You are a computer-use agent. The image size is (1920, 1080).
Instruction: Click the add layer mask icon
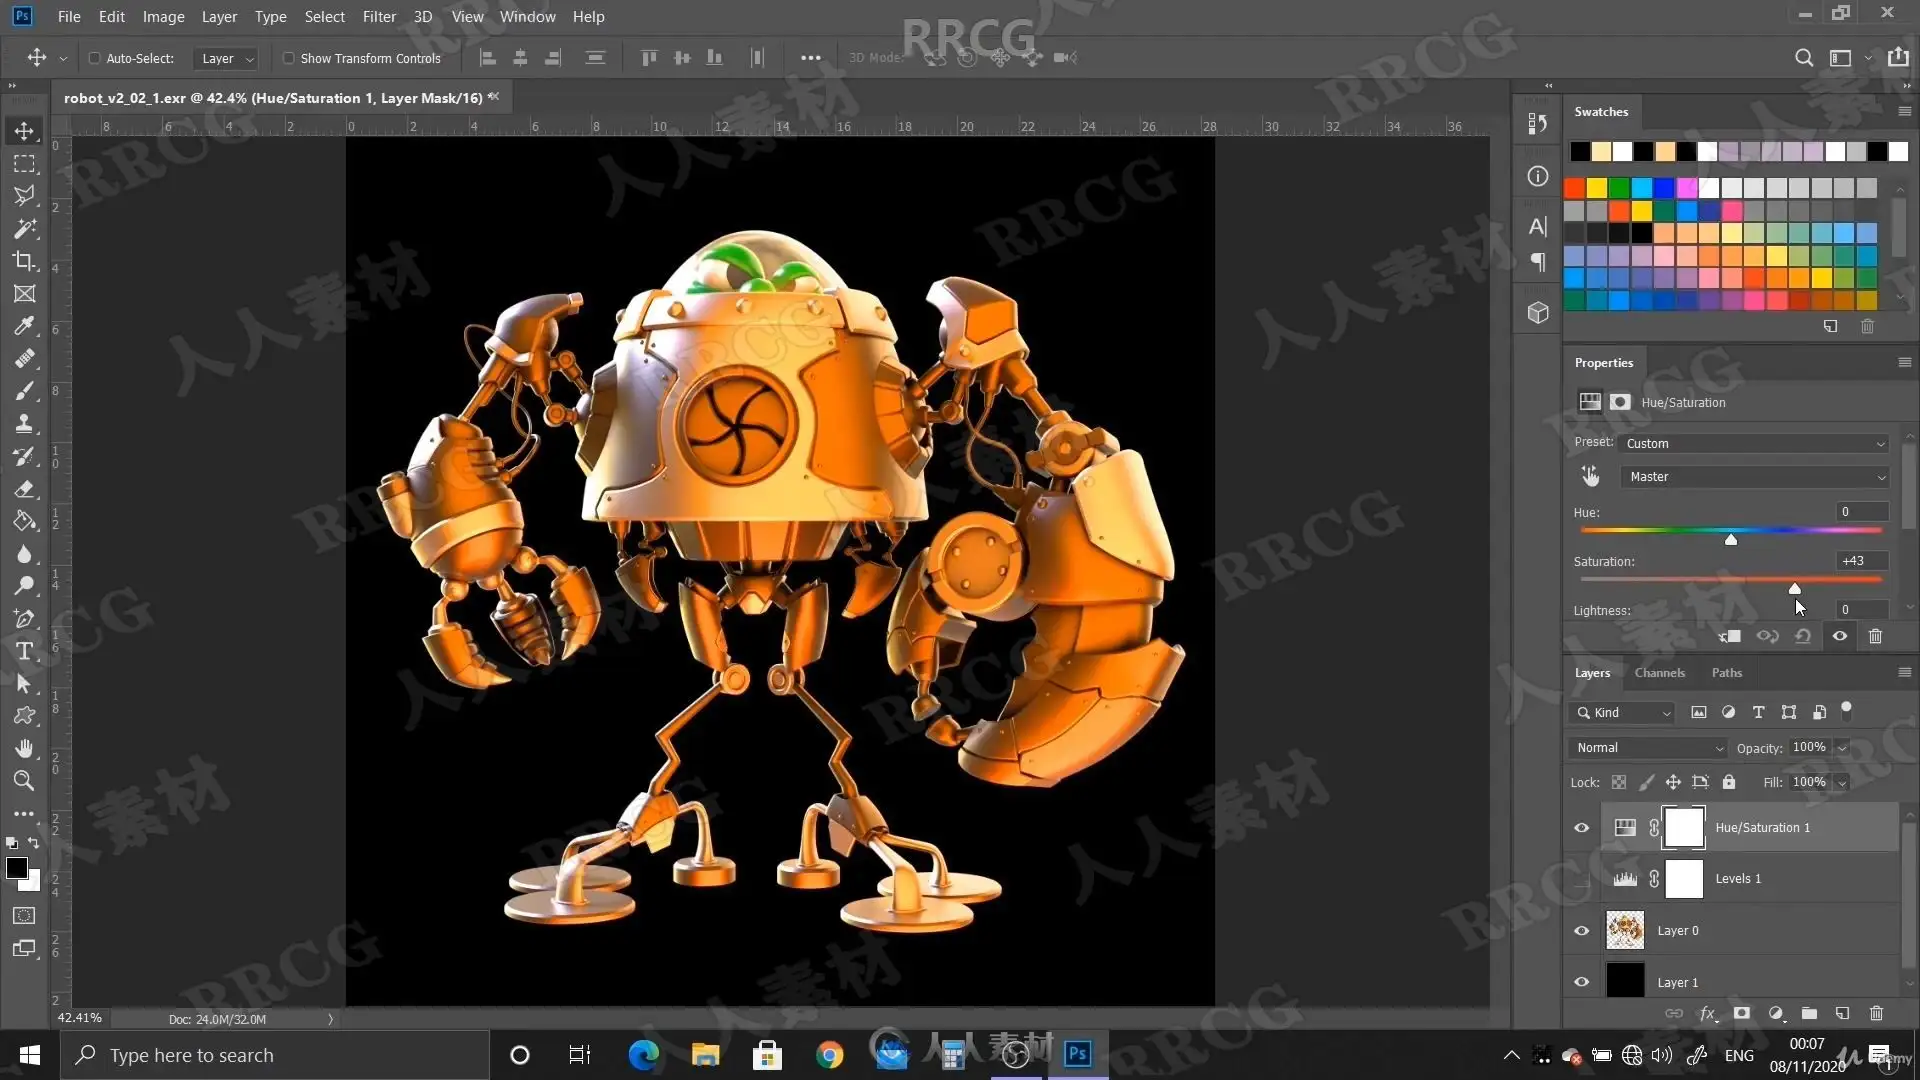click(1741, 1013)
